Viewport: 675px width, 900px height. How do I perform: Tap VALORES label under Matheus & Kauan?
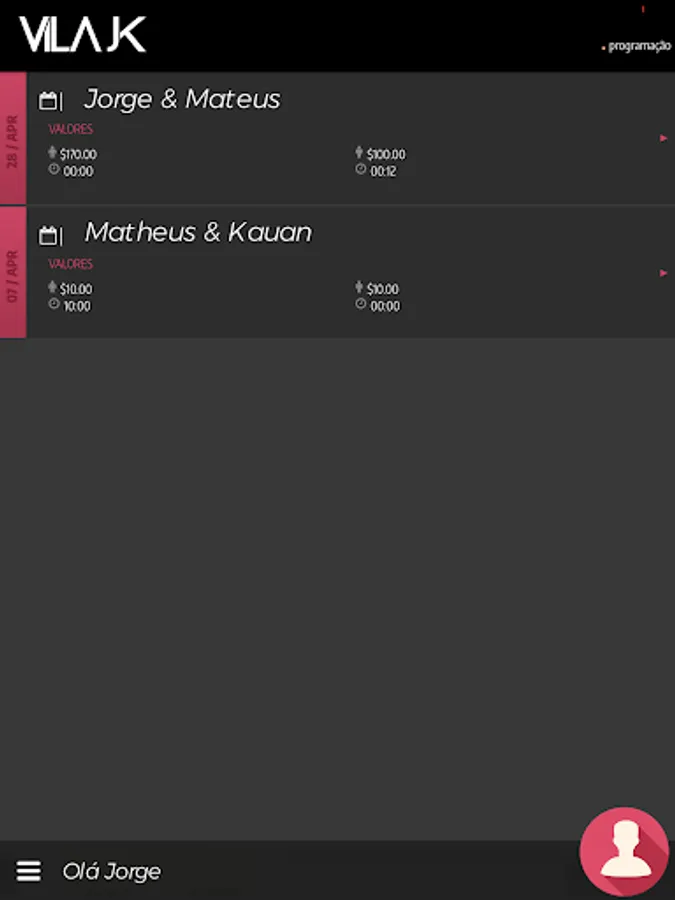pos(71,264)
